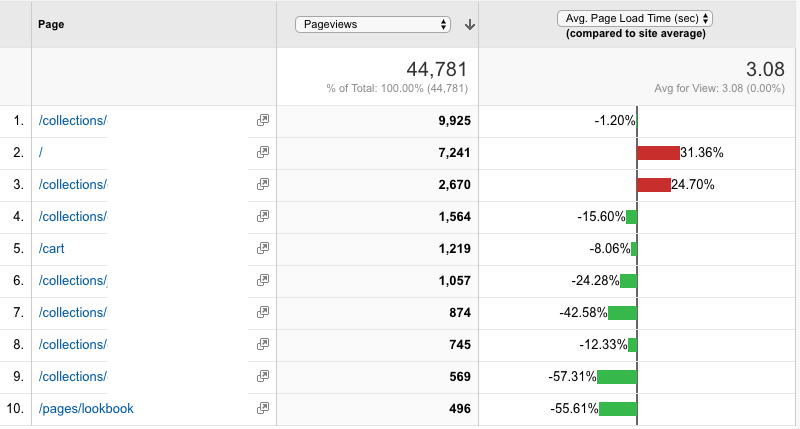The width and height of the screenshot is (800, 429).
Task: Click the sort descending arrow next to Pageviews
Action: 470,24
